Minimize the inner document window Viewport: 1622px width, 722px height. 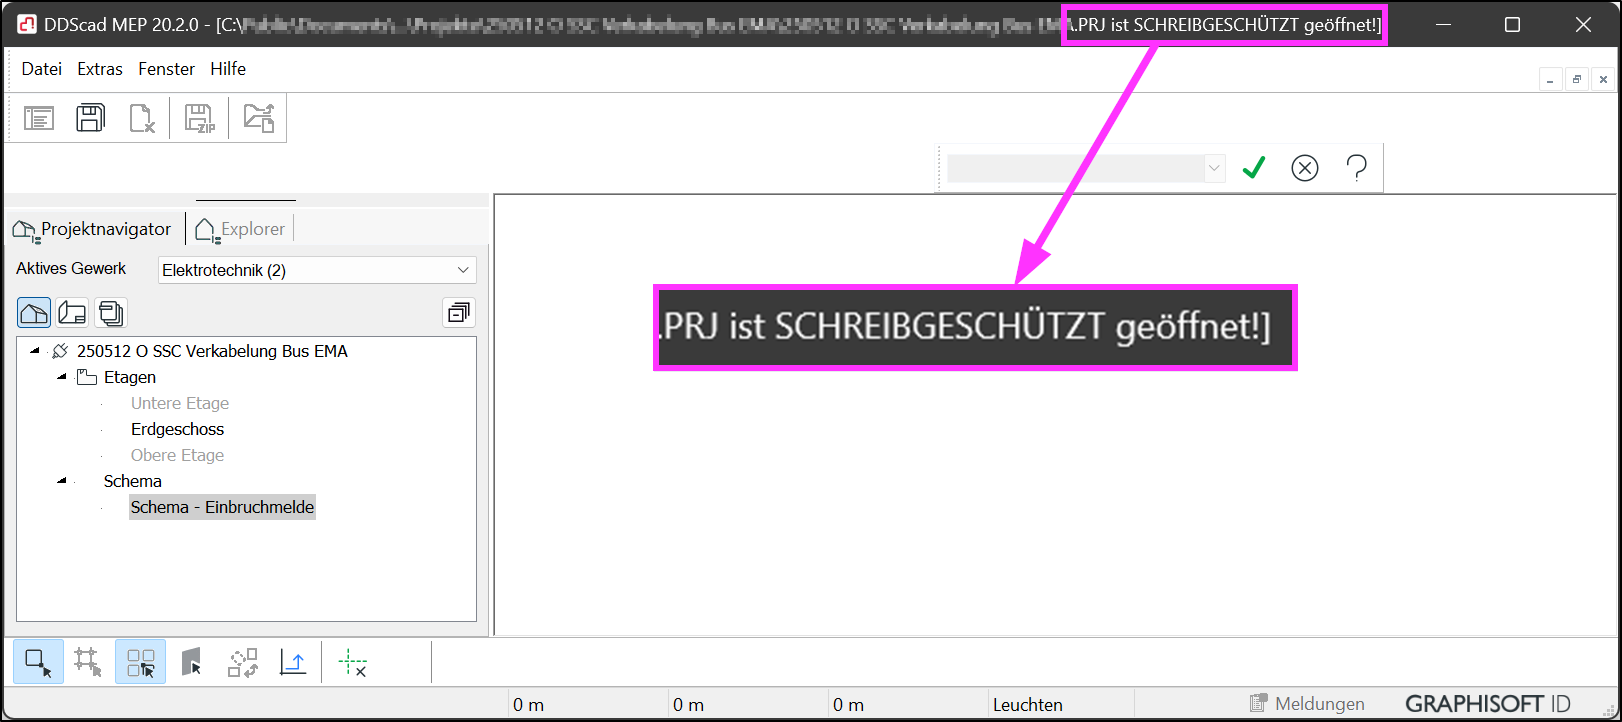(1551, 80)
